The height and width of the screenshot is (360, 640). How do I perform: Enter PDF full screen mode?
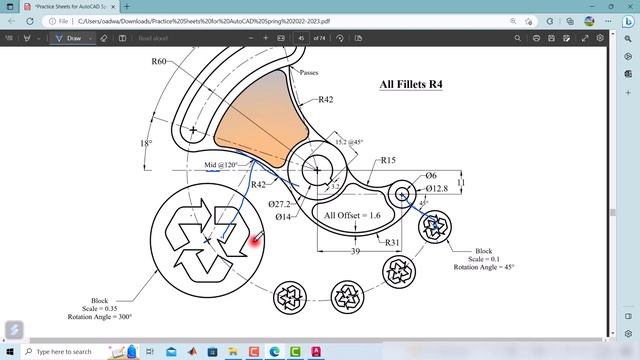pyautogui.click(x=585, y=38)
